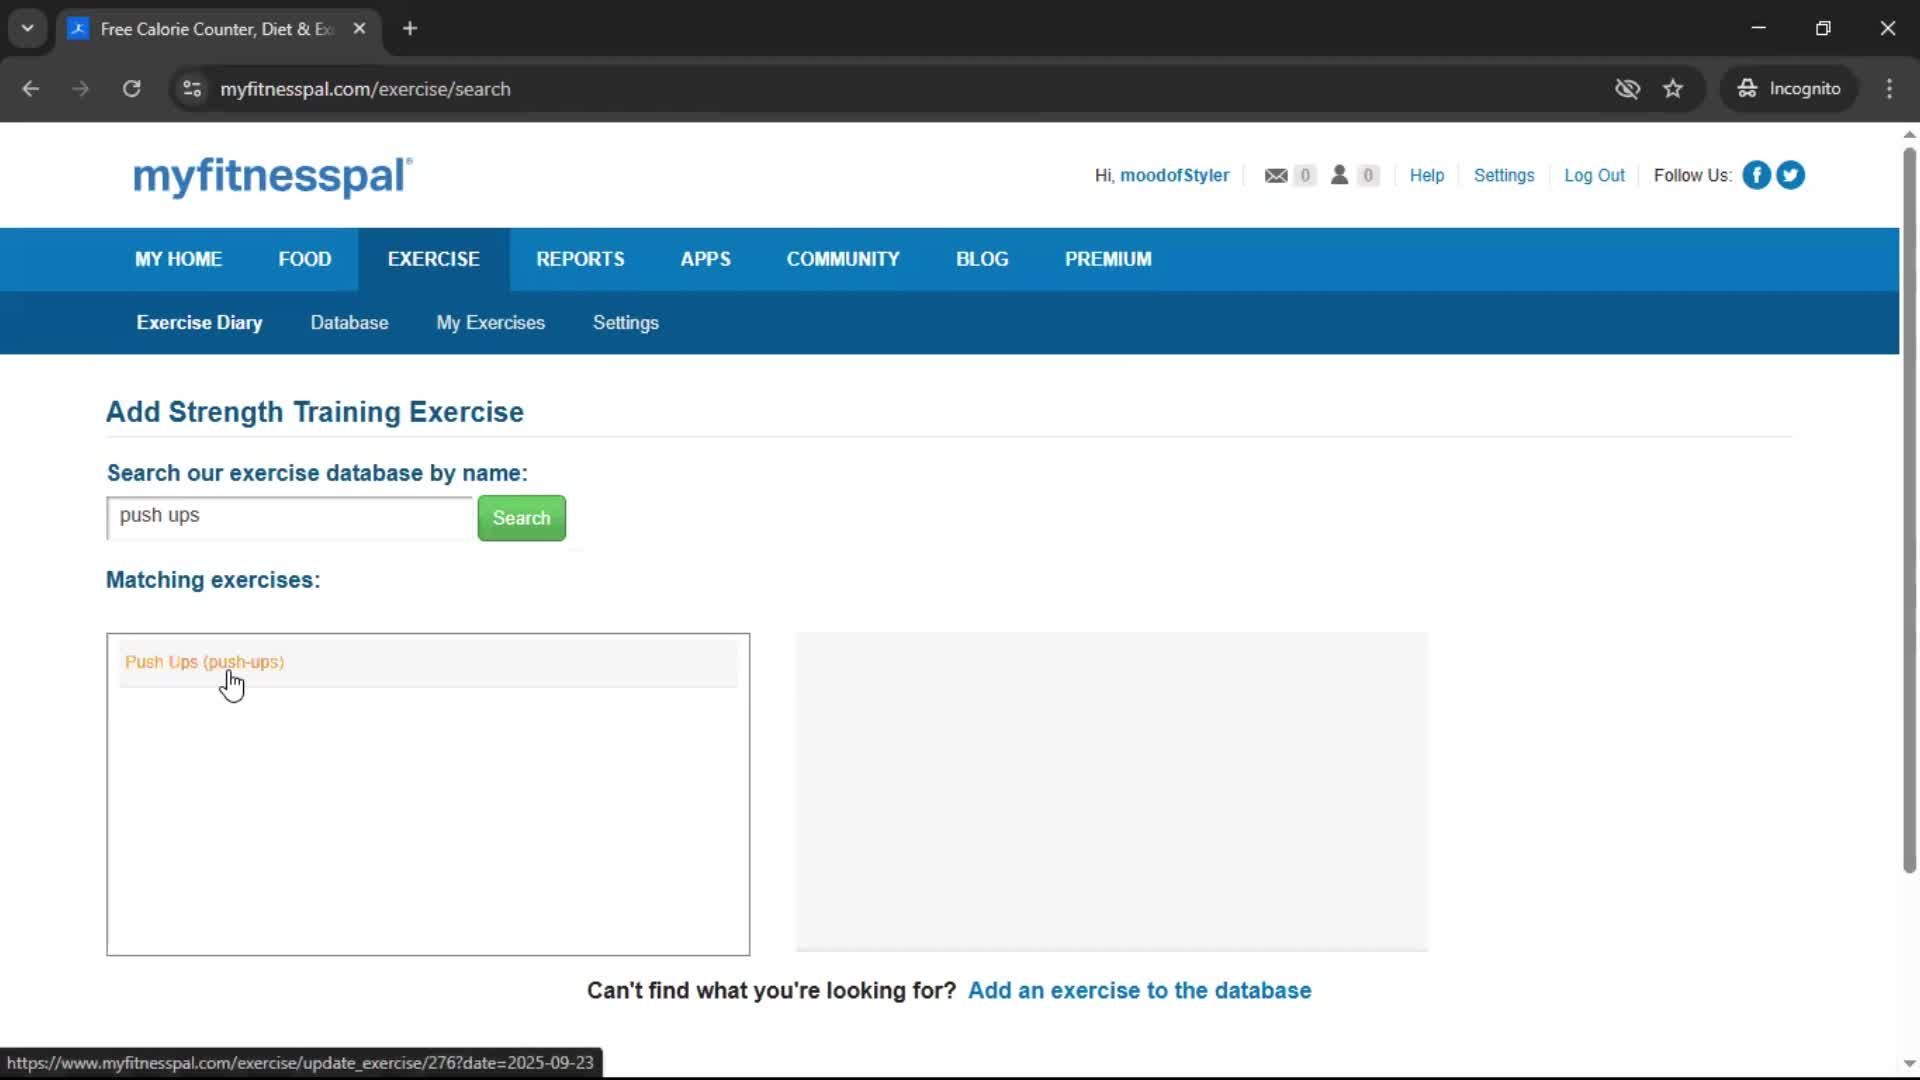Image resolution: width=1920 pixels, height=1080 pixels.
Task: Expand the tab search dropdown arrow
Action: pos(28,29)
